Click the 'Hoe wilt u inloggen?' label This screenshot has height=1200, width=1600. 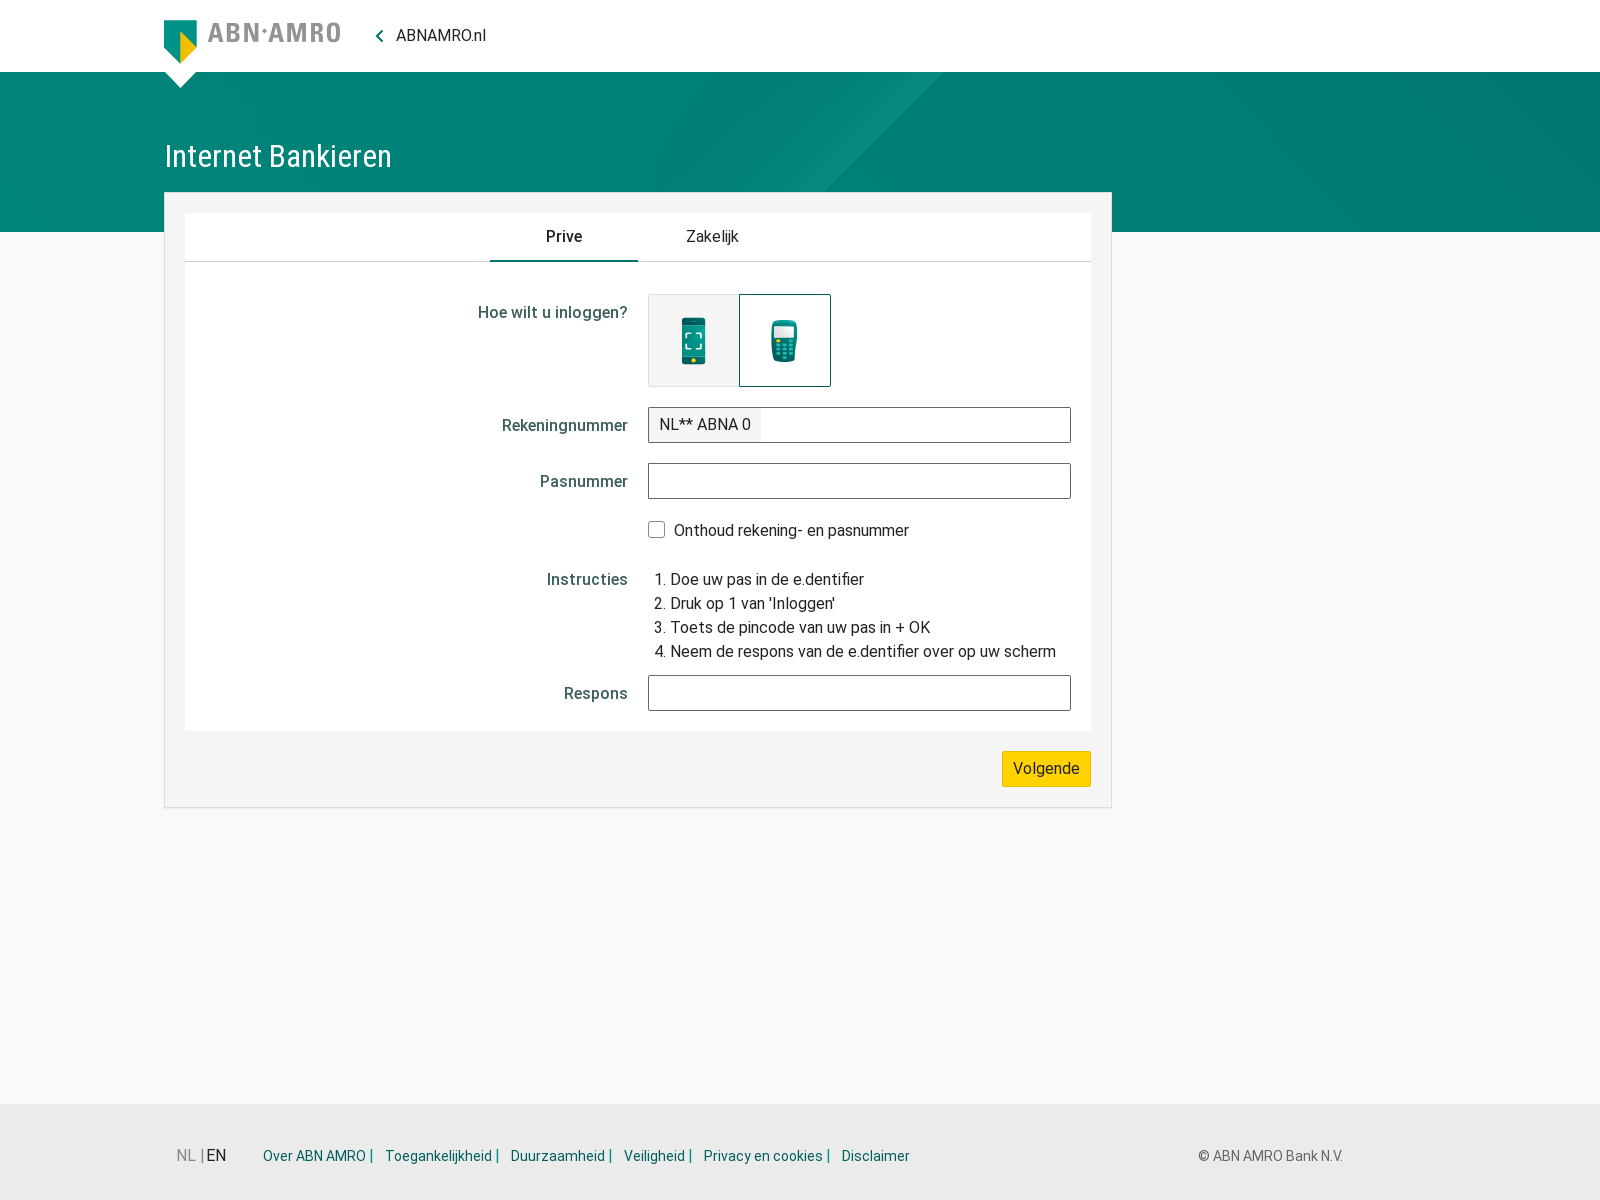[553, 313]
